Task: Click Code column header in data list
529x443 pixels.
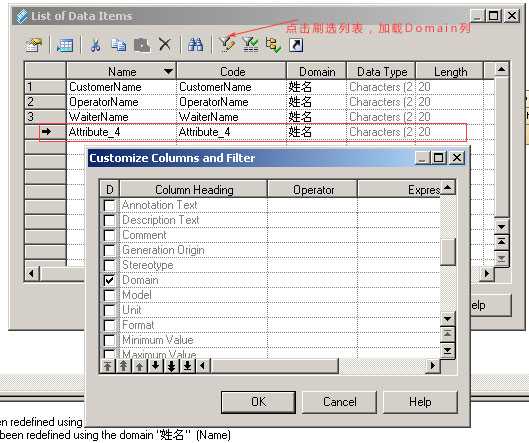Action: pos(232,71)
